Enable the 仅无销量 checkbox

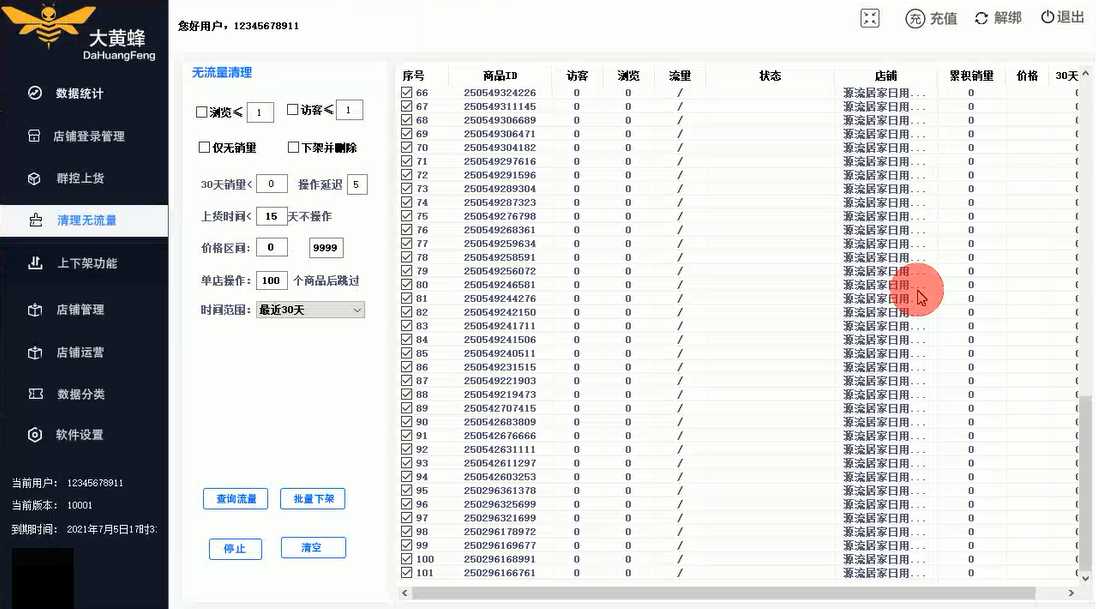coord(205,148)
